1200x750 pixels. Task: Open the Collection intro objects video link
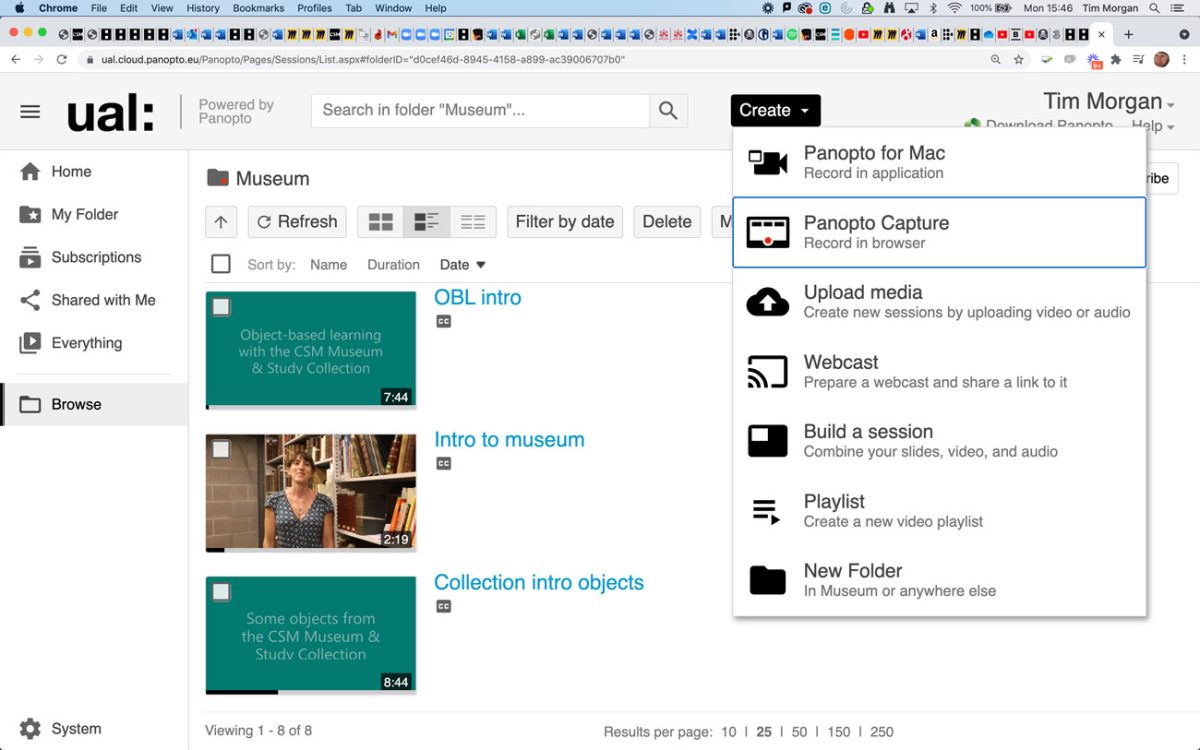click(x=538, y=582)
